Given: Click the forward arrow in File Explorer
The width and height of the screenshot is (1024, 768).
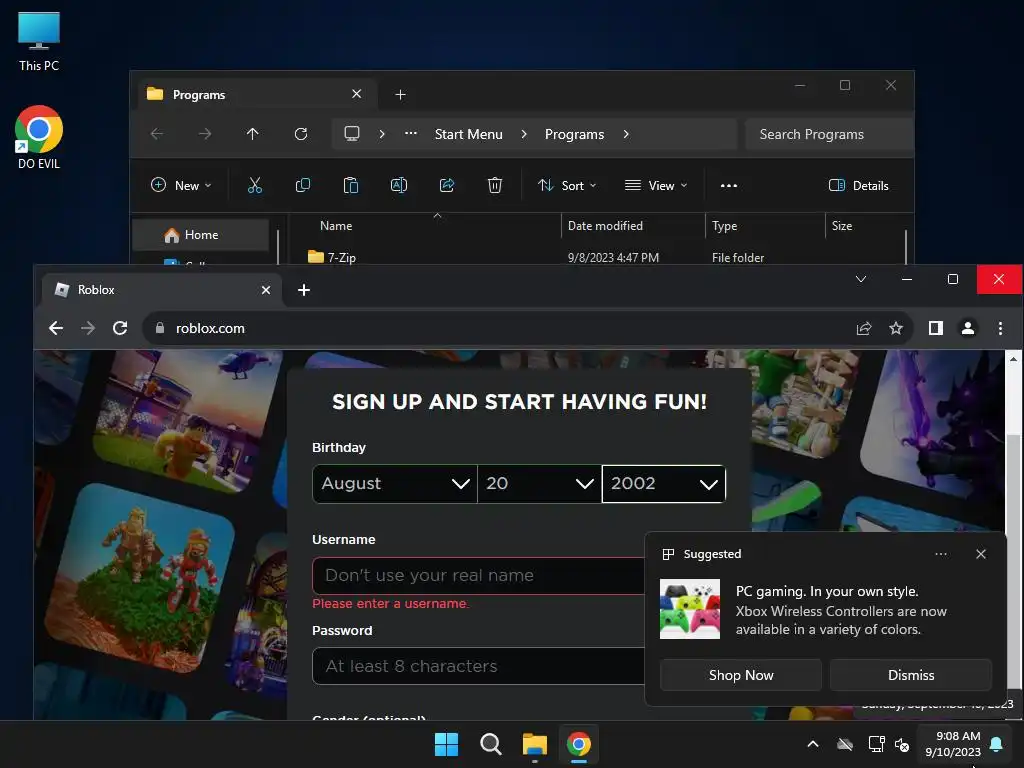Looking at the screenshot, I should 205,134.
